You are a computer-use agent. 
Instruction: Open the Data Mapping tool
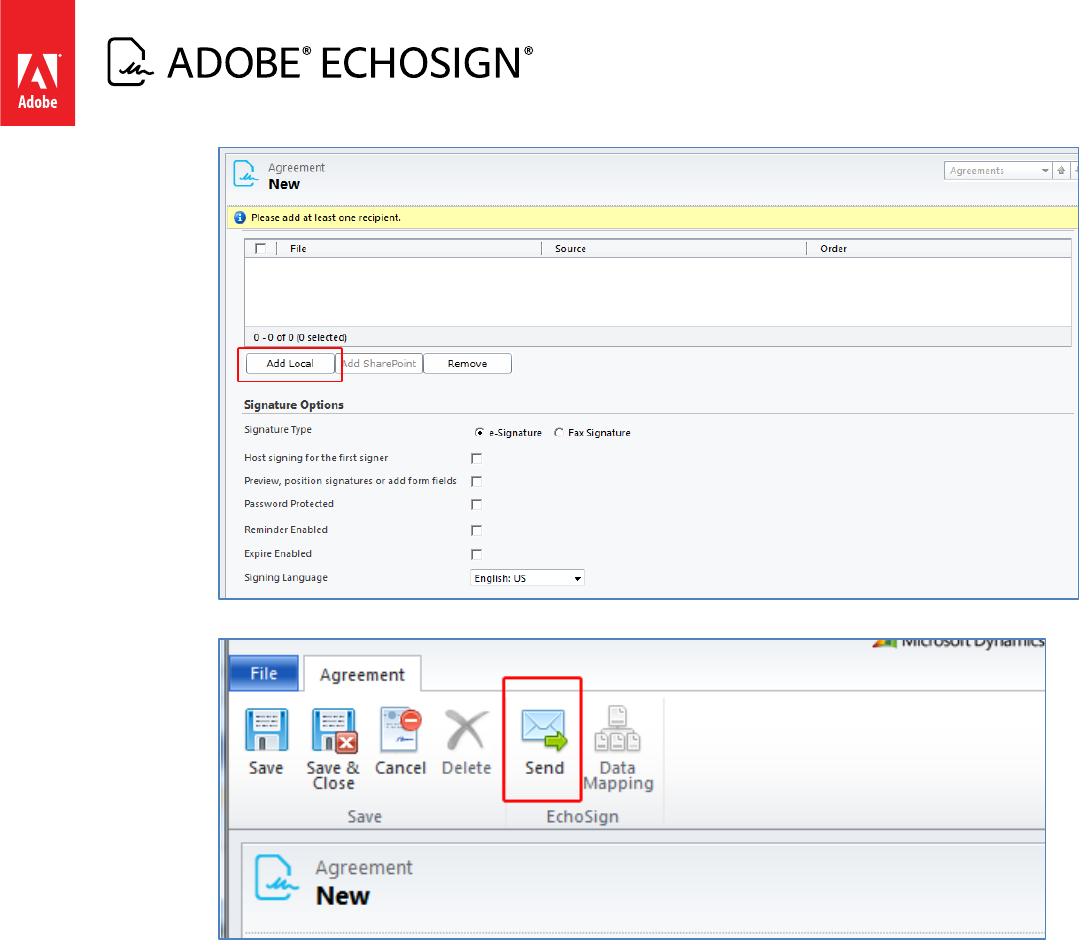617,748
